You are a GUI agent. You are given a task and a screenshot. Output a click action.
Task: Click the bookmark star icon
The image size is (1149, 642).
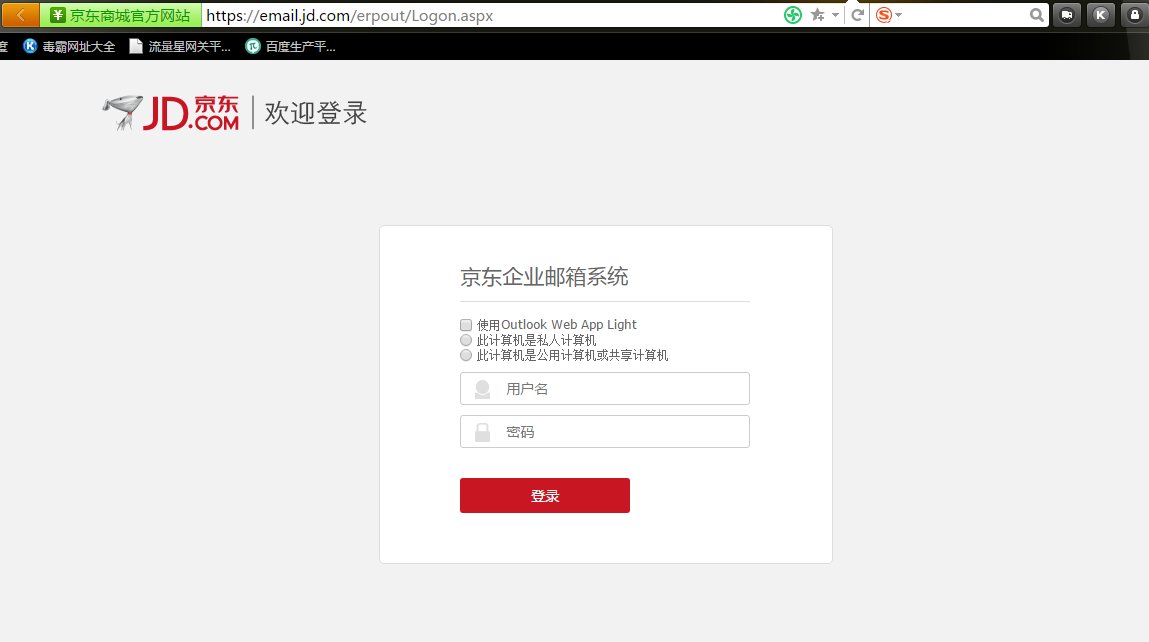[x=818, y=15]
